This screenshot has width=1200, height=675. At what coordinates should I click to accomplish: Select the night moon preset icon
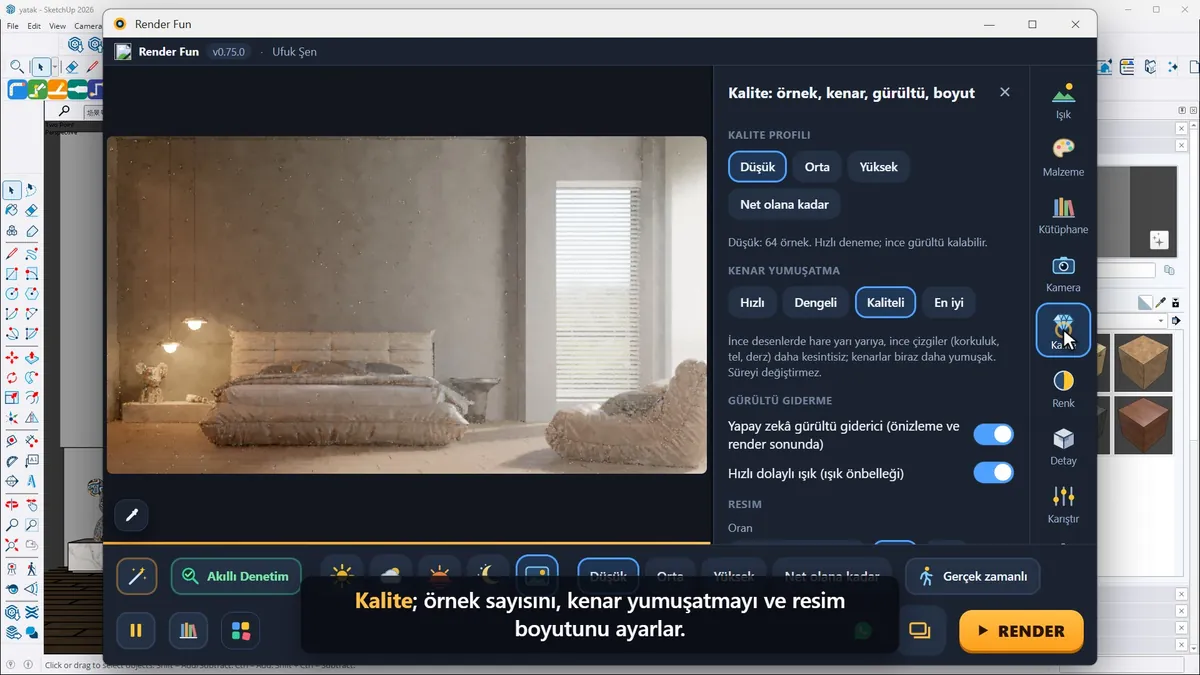tap(488, 575)
